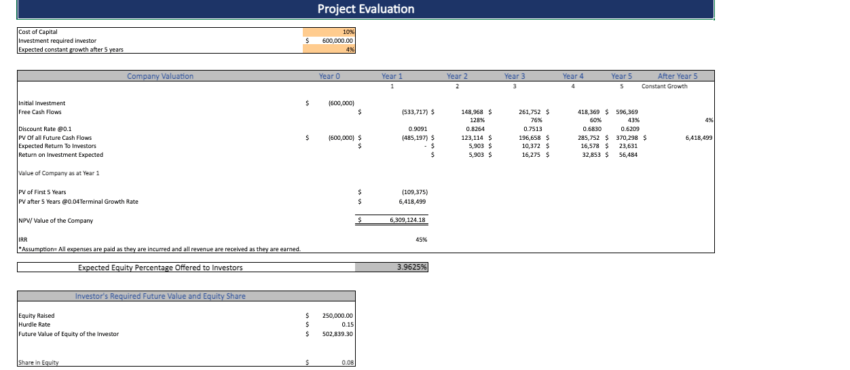The width and height of the screenshot is (850, 370).
Task: Click the 45% IRR value
Action: pyautogui.click(x=421, y=239)
